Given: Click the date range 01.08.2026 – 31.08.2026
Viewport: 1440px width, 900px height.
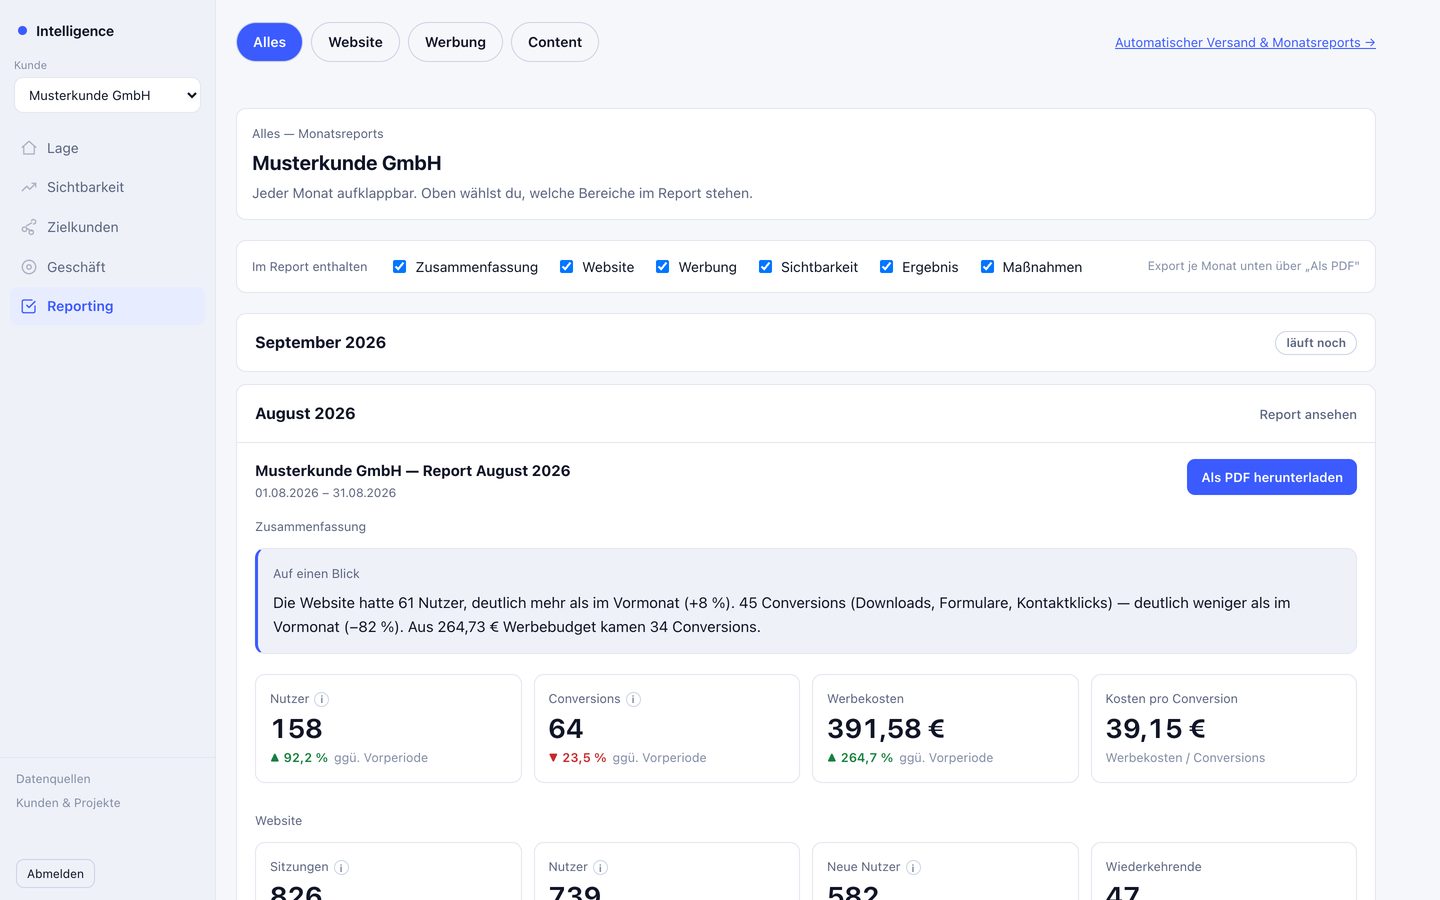Looking at the screenshot, I should 325,493.
